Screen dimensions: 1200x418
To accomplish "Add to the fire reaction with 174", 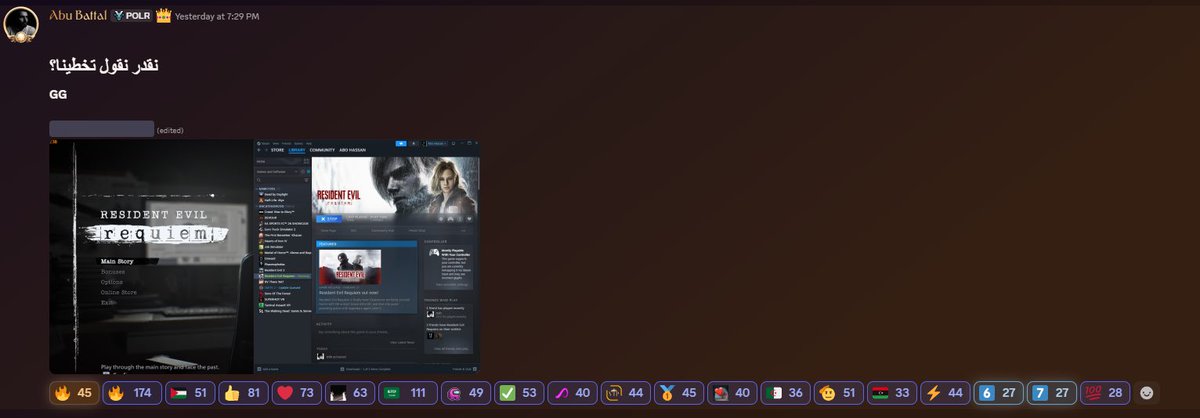I will pyautogui.click(x=134, y=393).
